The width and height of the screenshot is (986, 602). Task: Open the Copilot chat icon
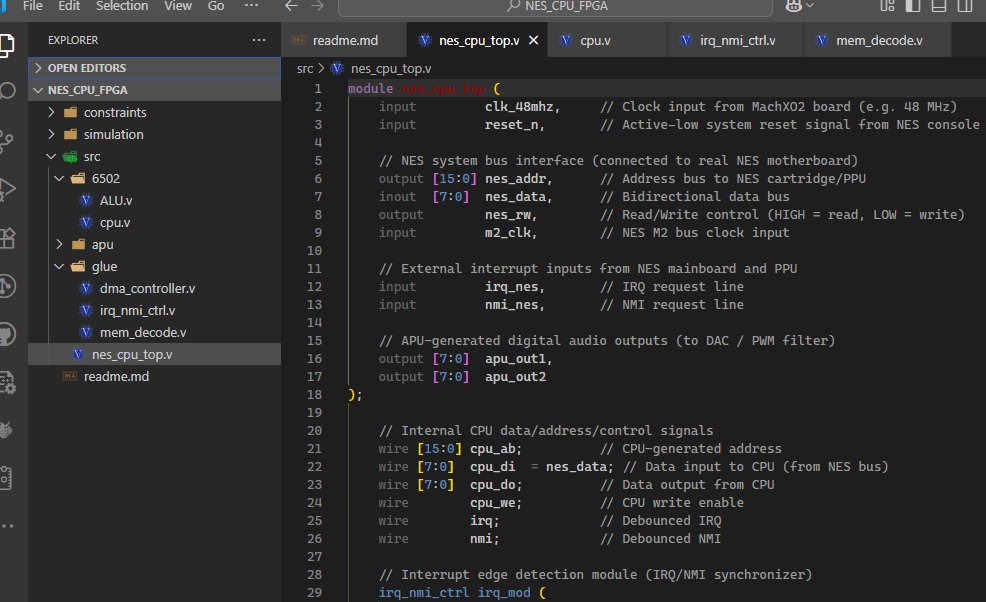click(794, 6)
